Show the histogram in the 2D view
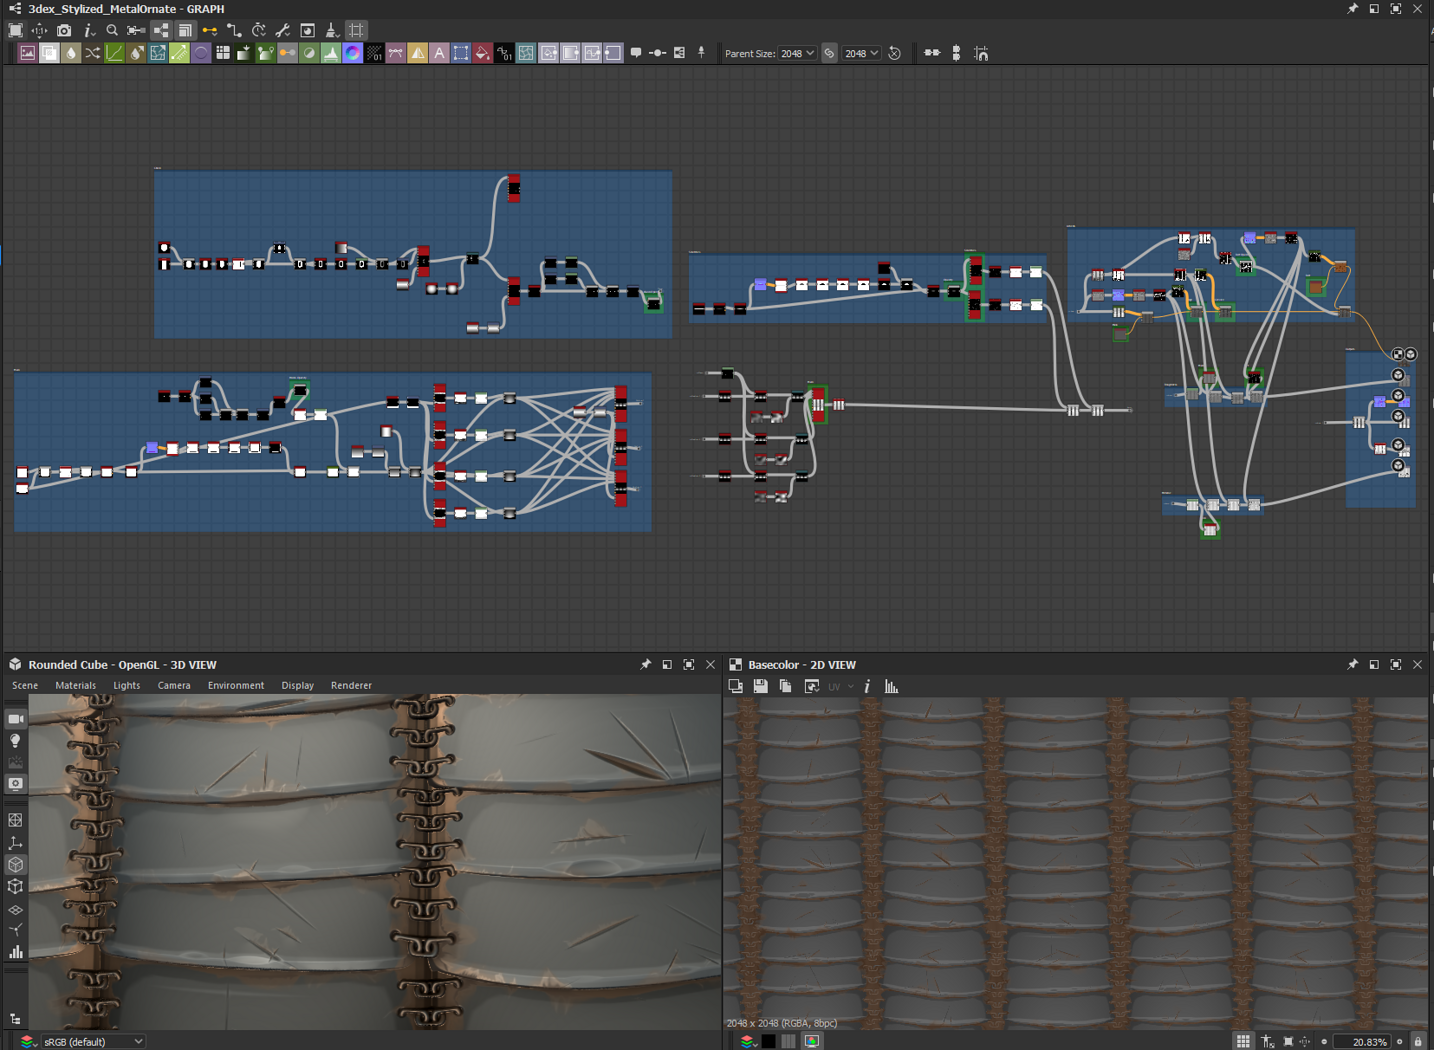 (891, 686)
